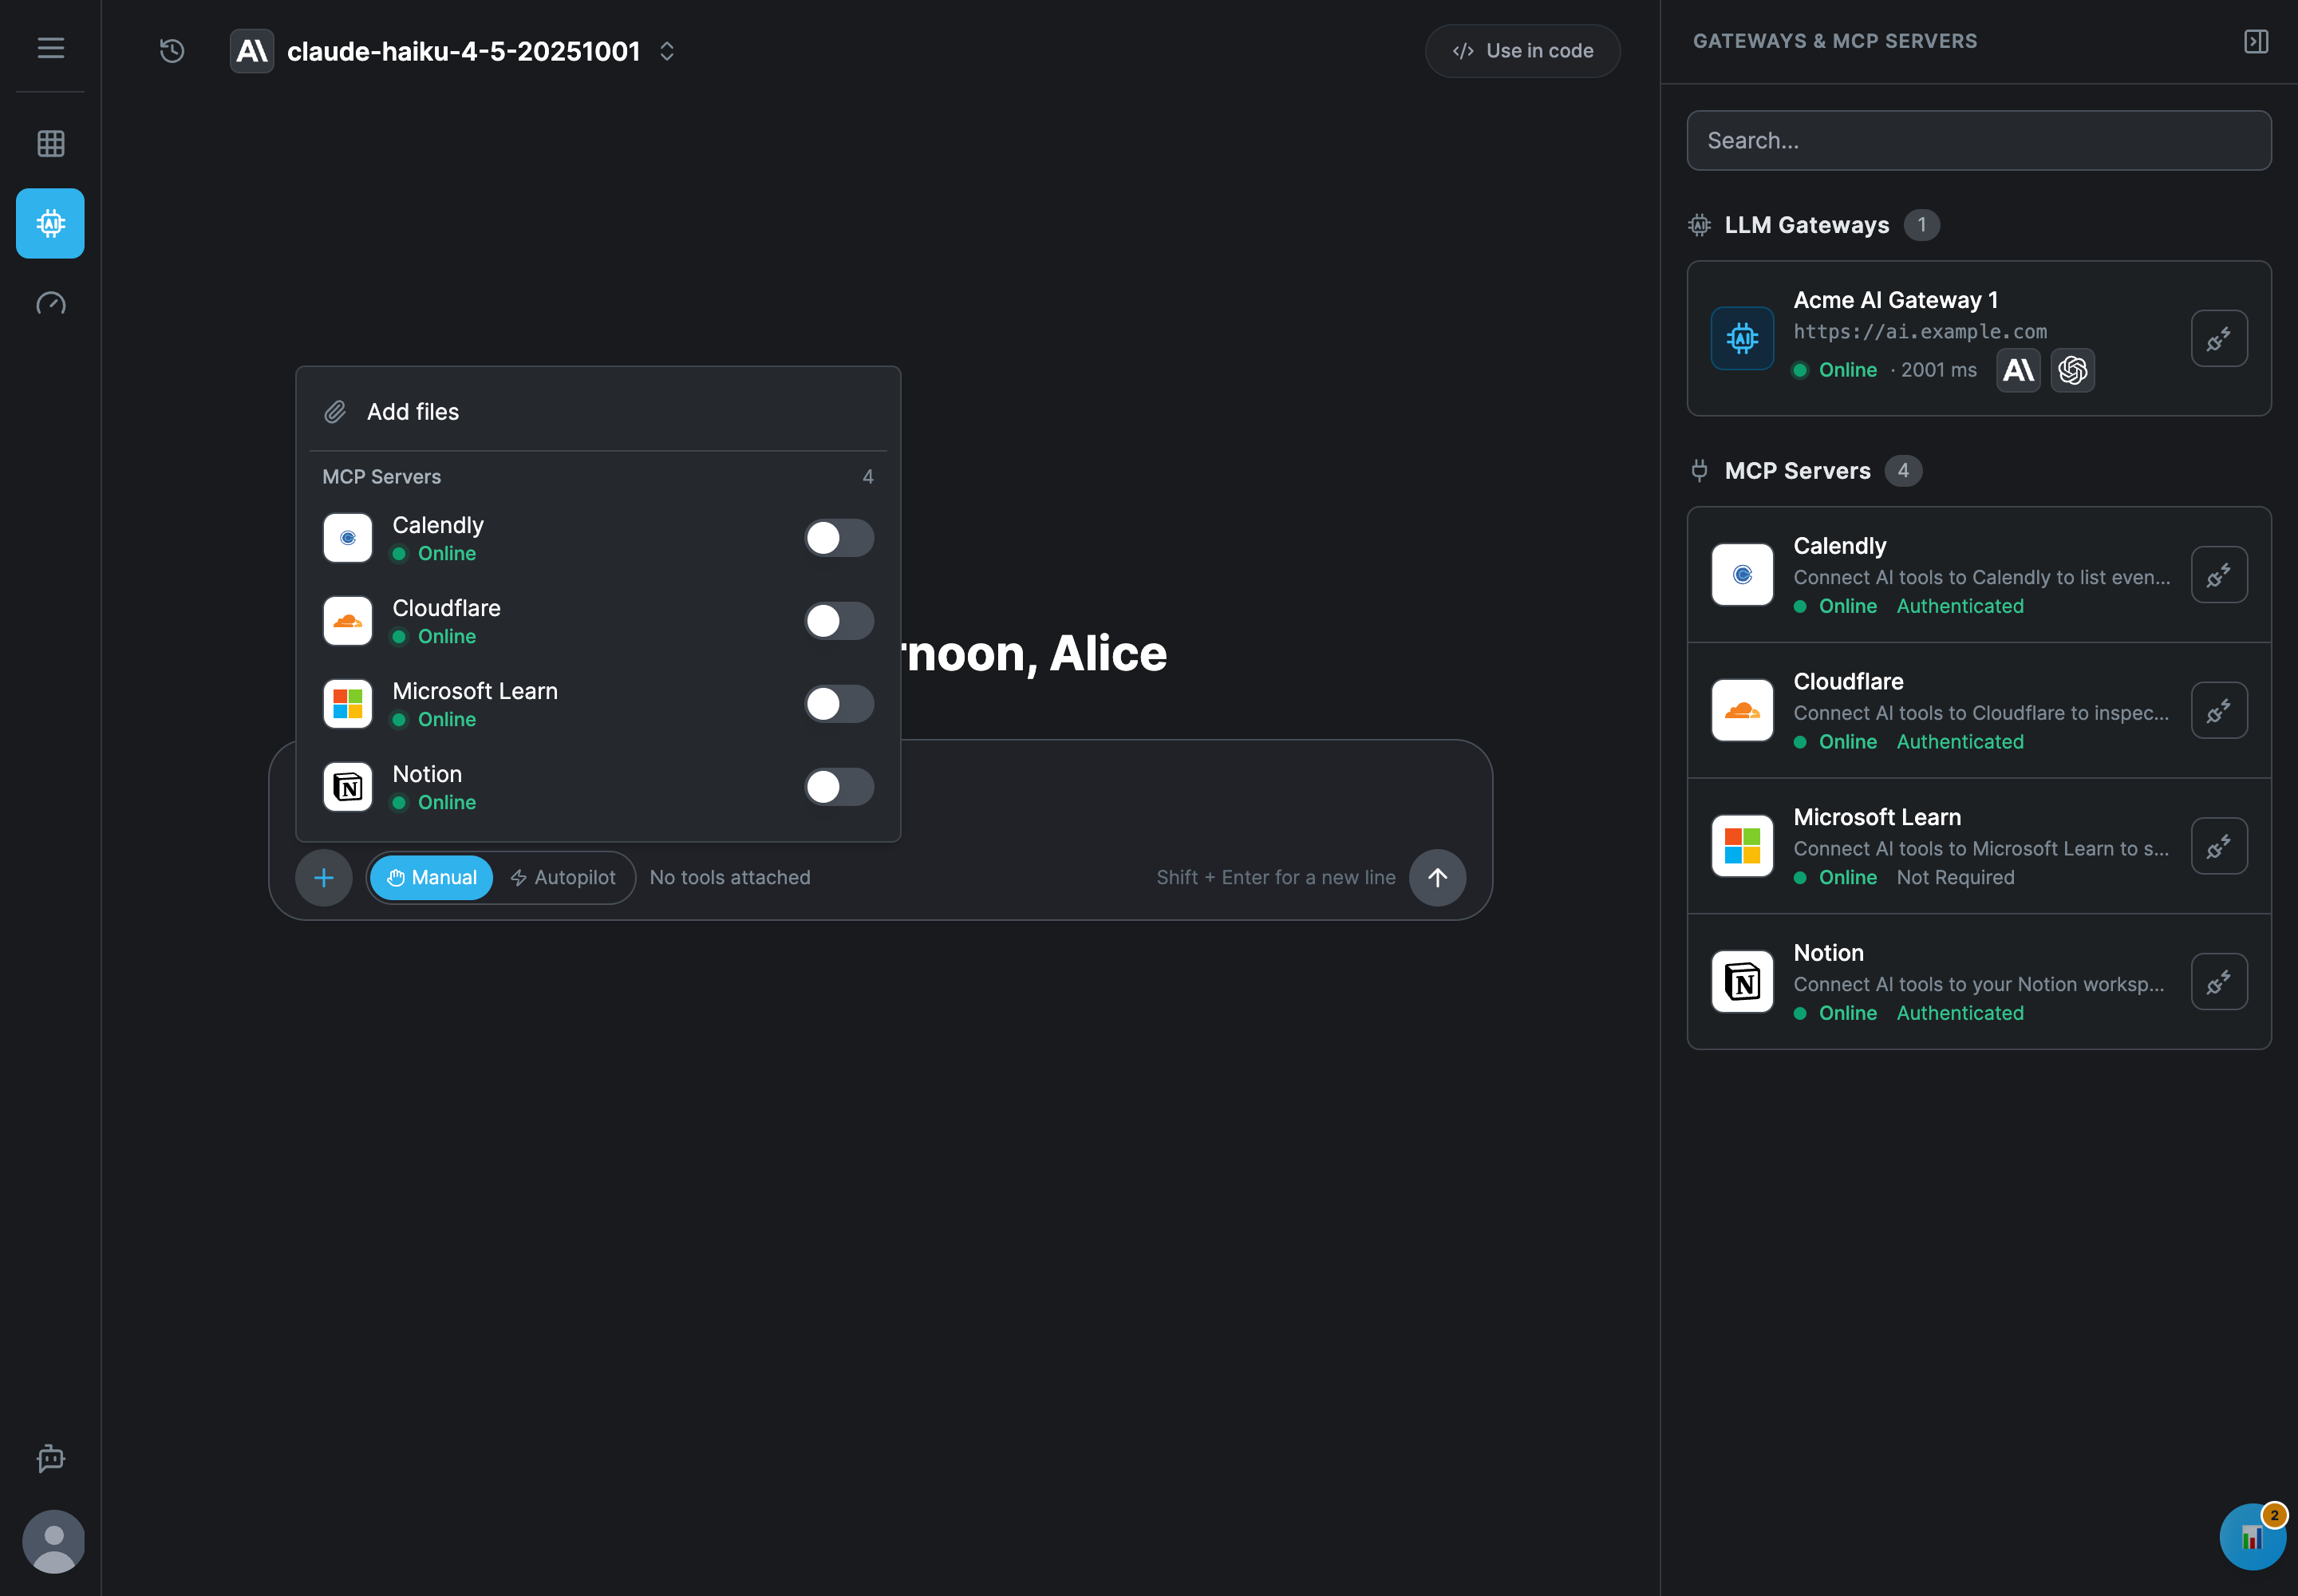Select Add files in popup menu
Image resolution: width=2298 pixels, height=1596 pixels.
coord(598,412)
